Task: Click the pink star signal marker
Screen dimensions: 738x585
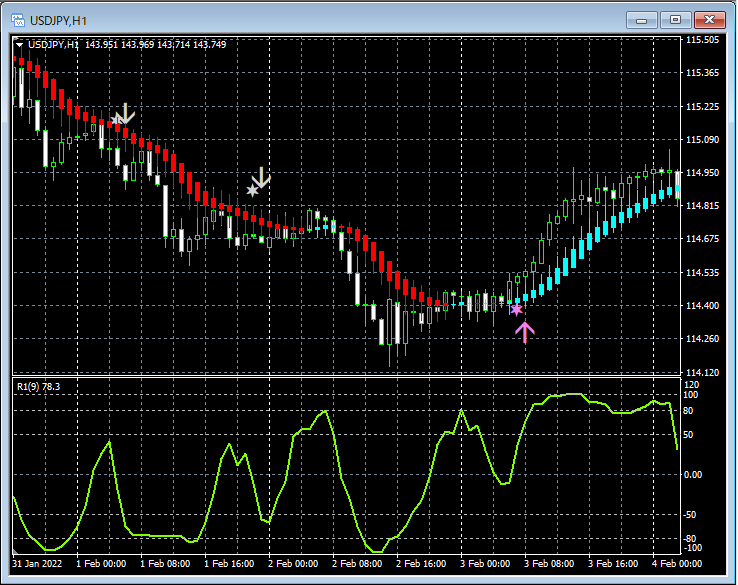Action: point(516,310)
